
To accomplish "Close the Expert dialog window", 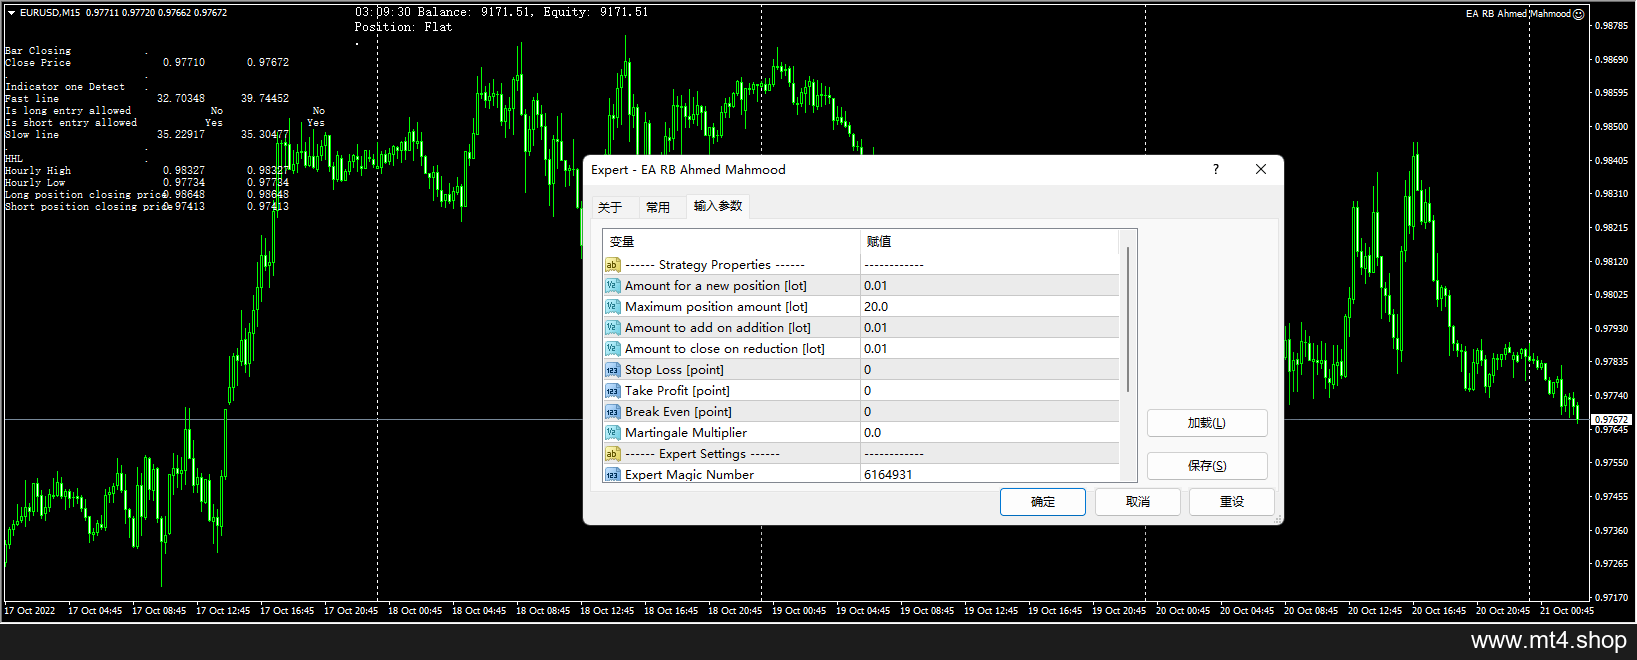I will click(x=1261, y=169).
